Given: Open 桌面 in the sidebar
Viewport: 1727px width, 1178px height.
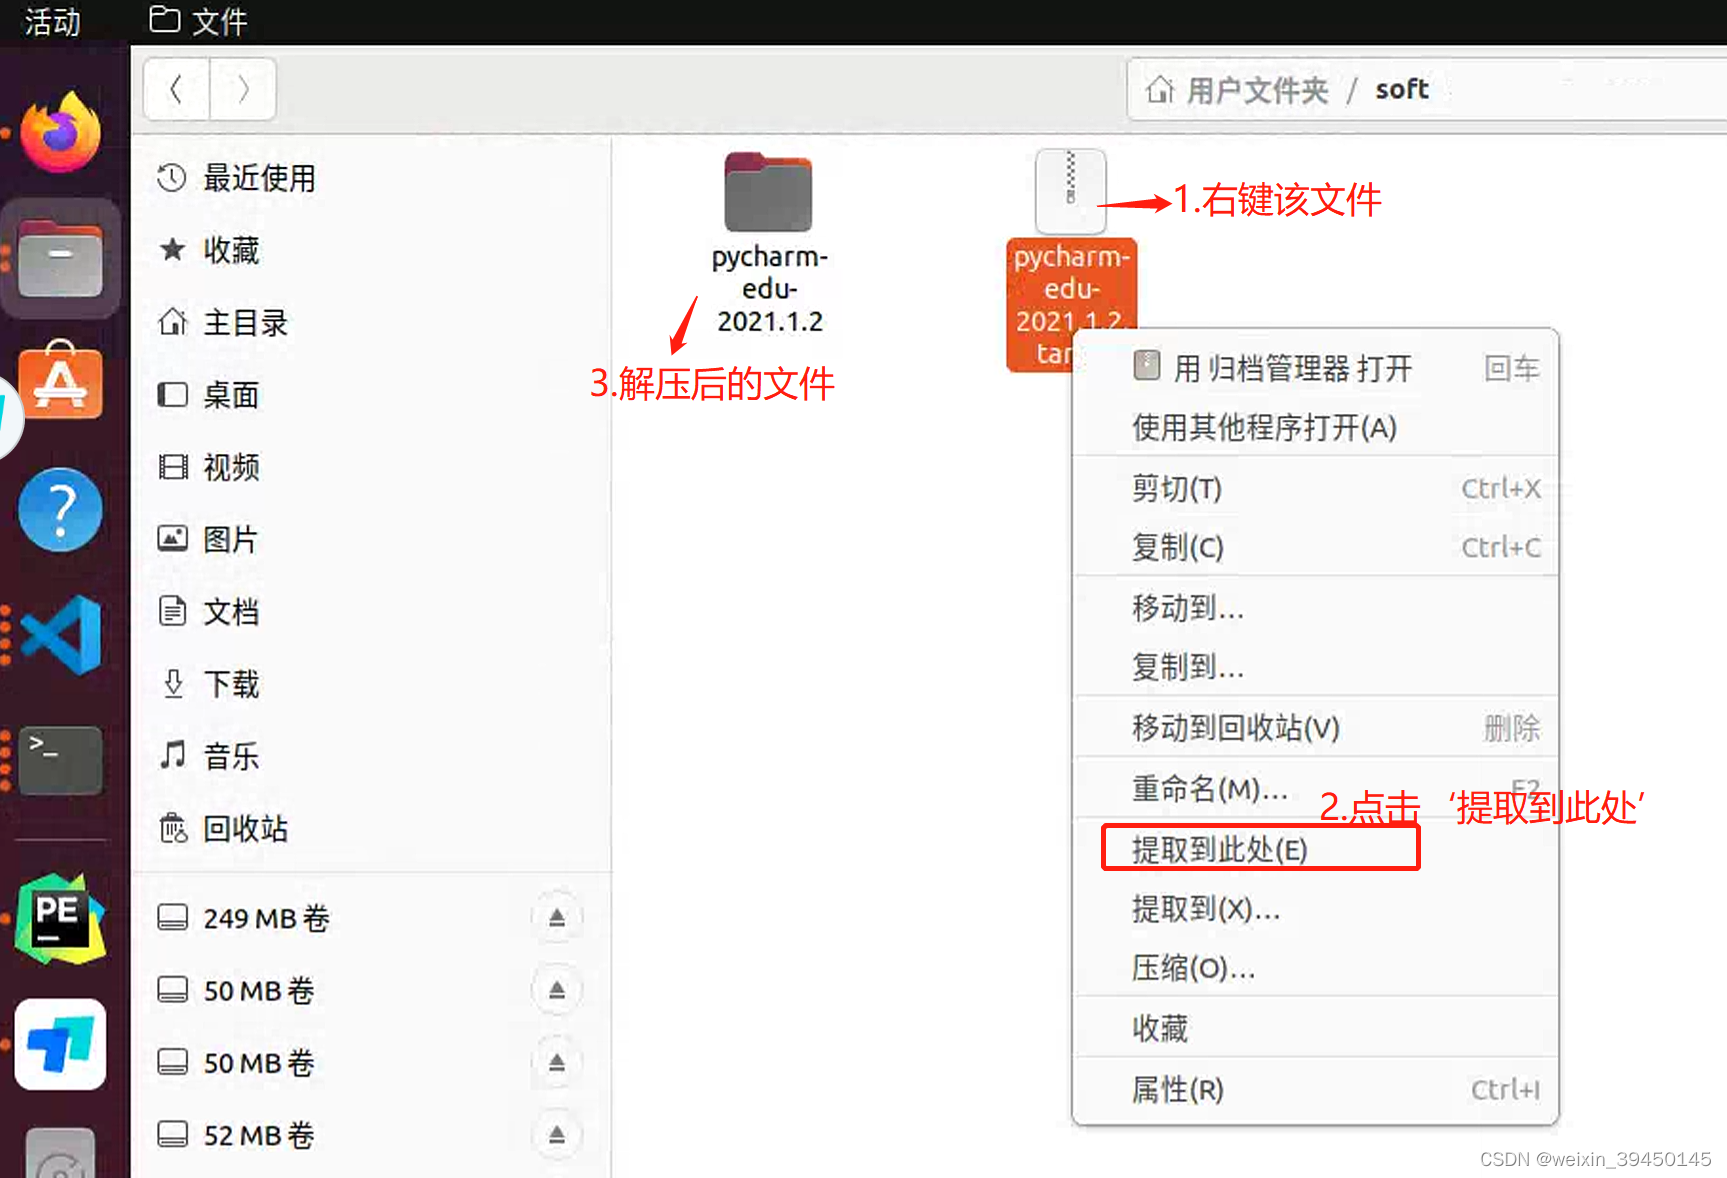Looking at the screenshot, I should point(371,395).
